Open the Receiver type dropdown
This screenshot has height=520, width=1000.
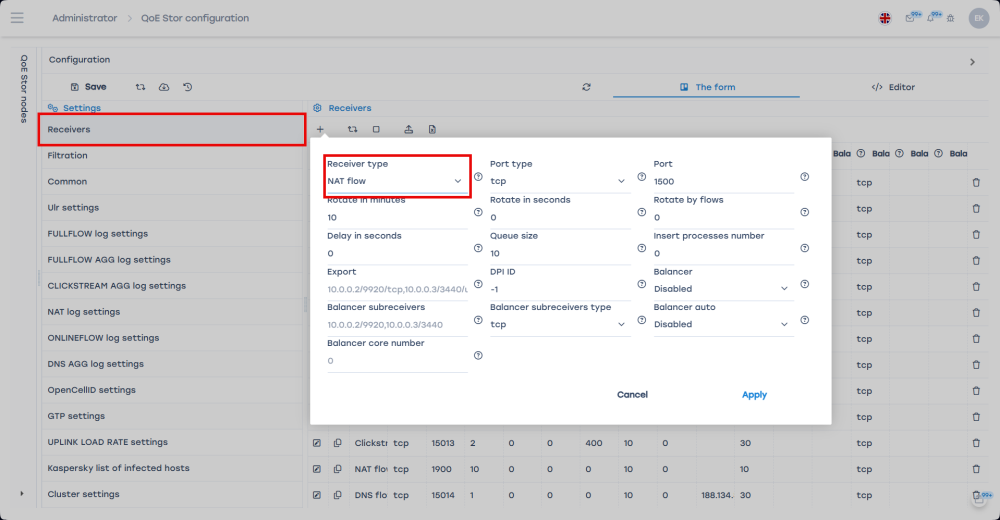tap(395, 181)
